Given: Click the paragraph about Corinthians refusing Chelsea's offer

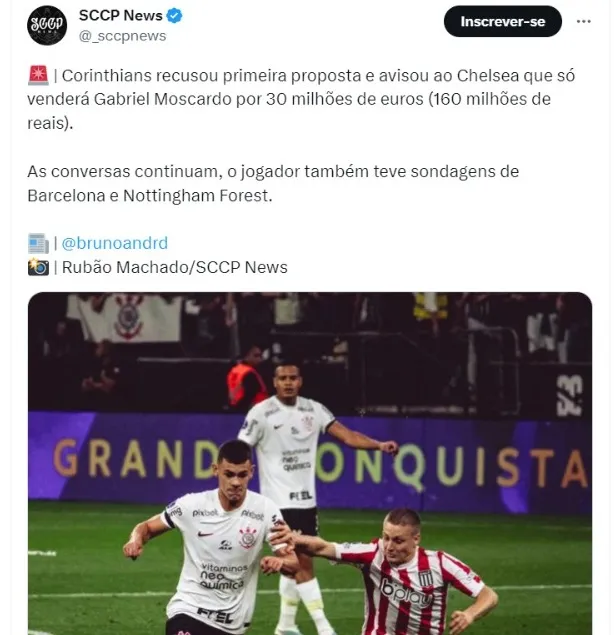Looking at the screenshot, I should click(301, 99).
